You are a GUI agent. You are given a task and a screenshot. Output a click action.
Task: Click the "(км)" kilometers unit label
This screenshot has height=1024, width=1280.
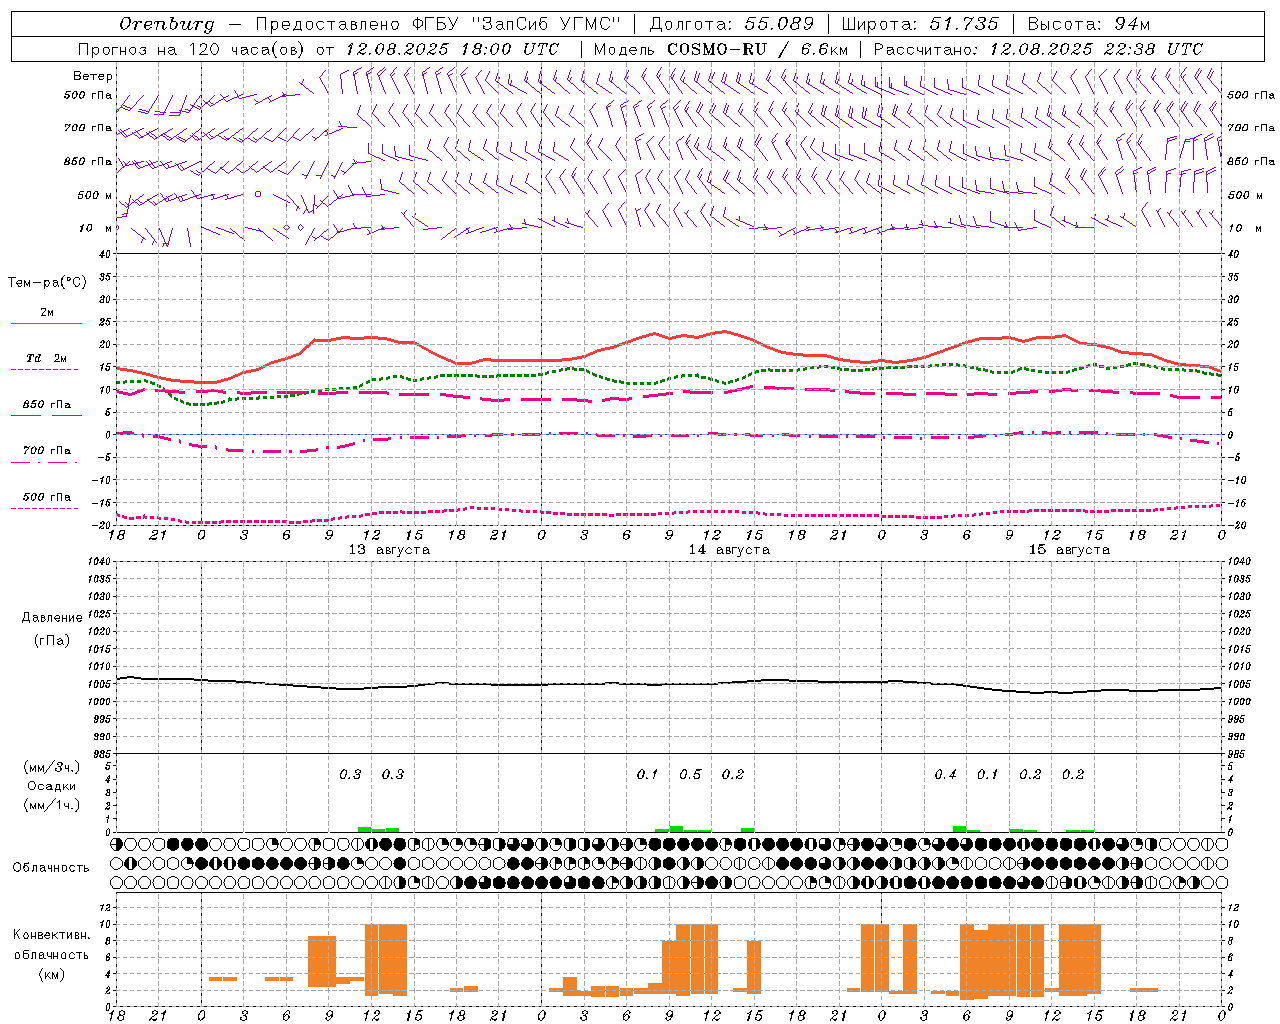(x=52, y=974)
